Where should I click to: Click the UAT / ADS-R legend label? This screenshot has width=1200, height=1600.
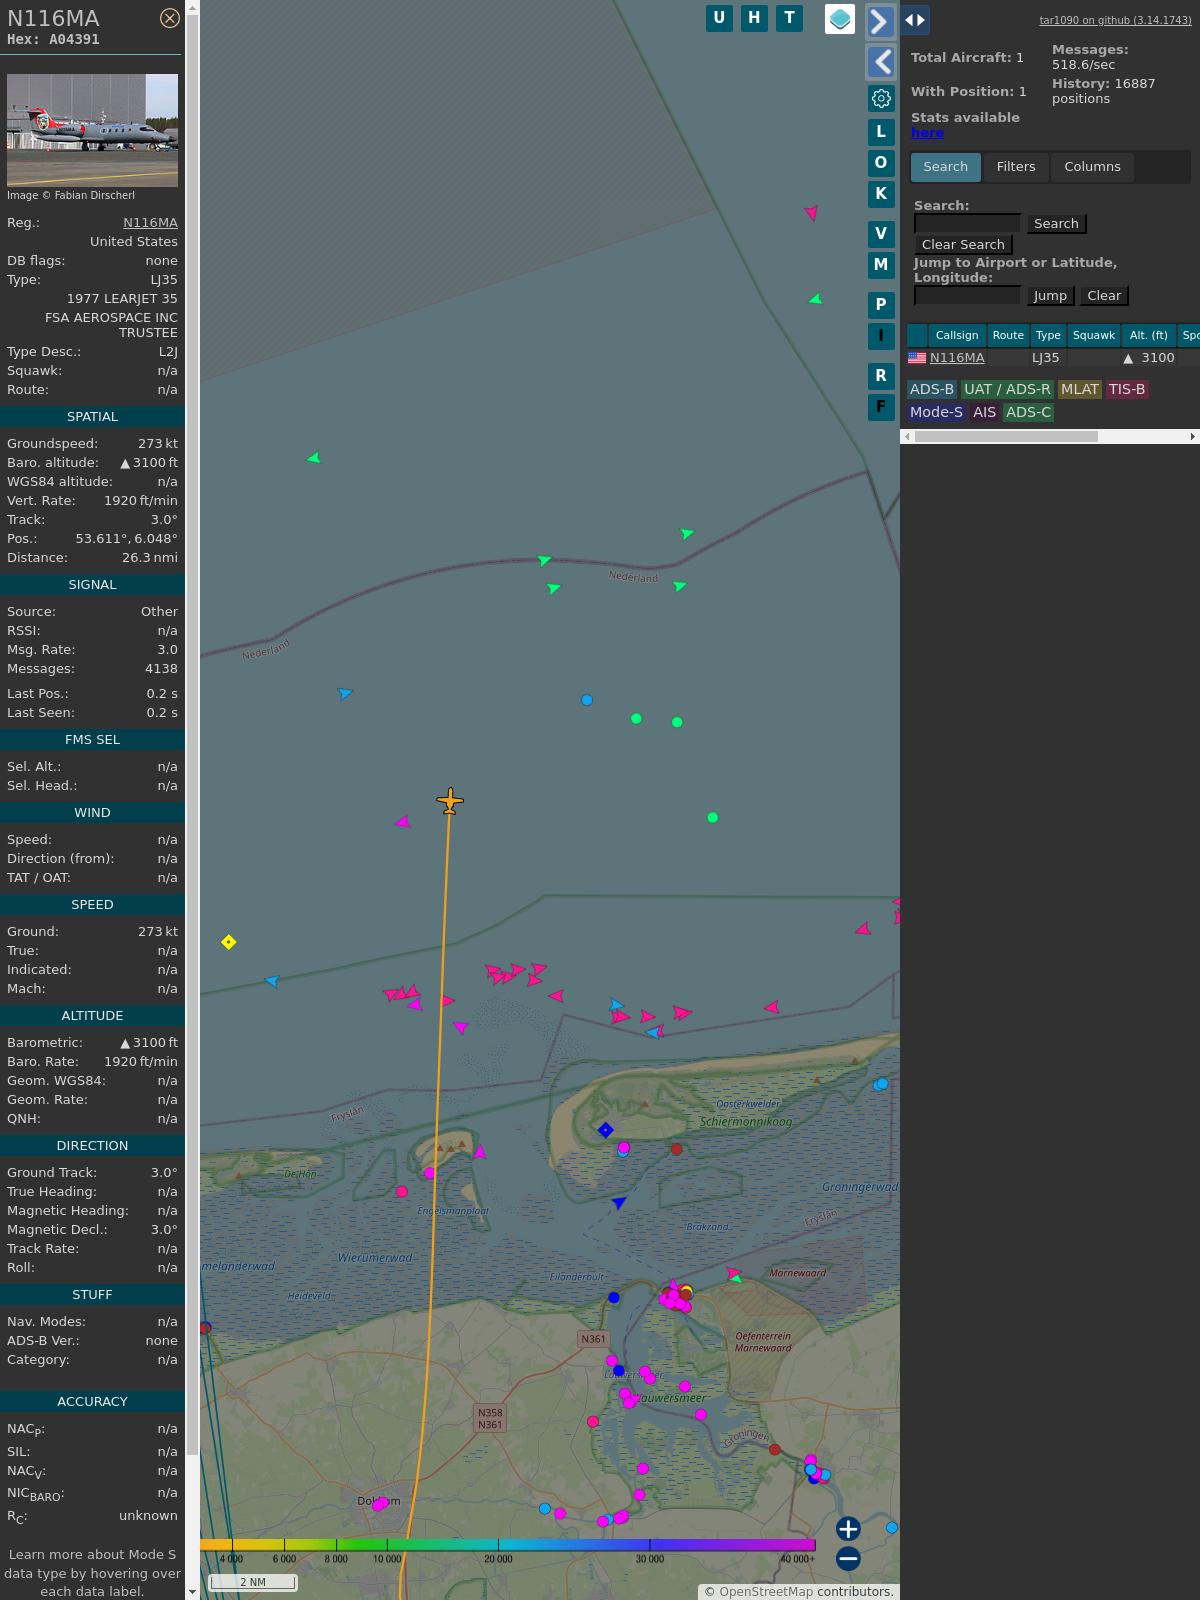tap(1007, 390)
